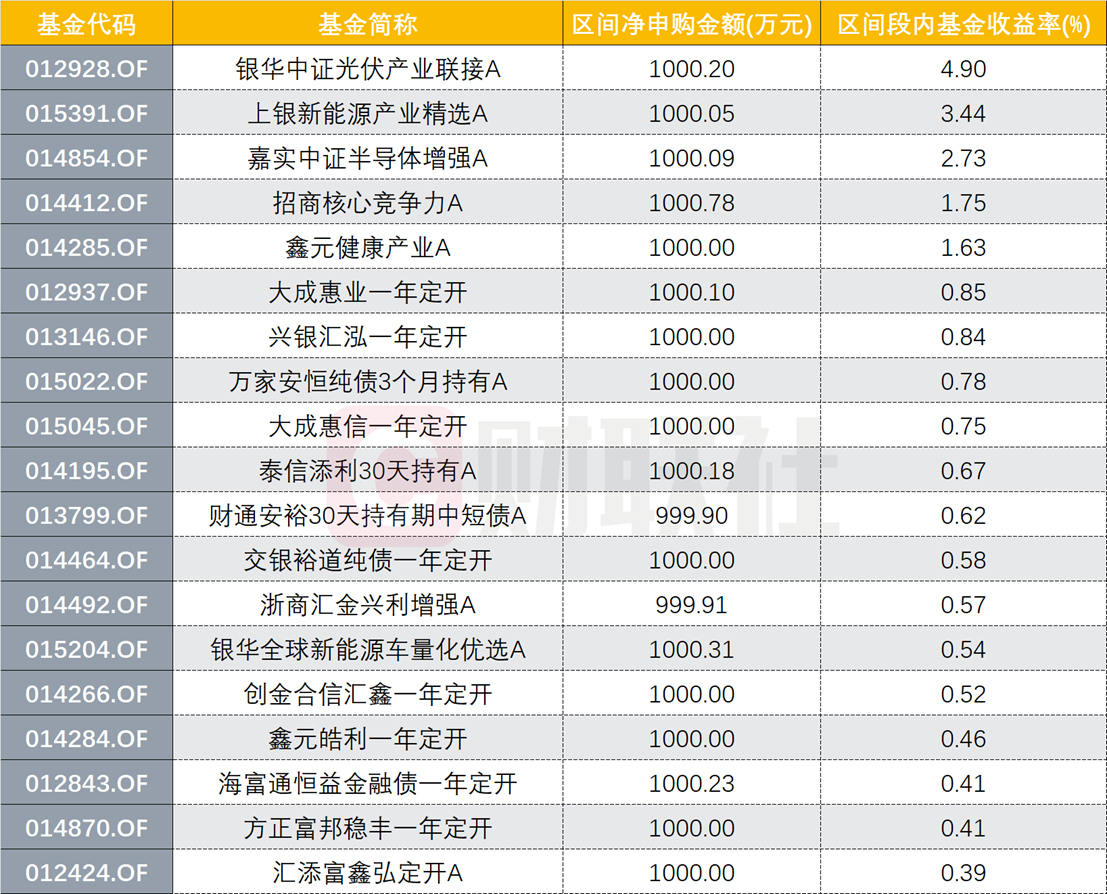Click the 基金简称 column header

tap(368, 25)
